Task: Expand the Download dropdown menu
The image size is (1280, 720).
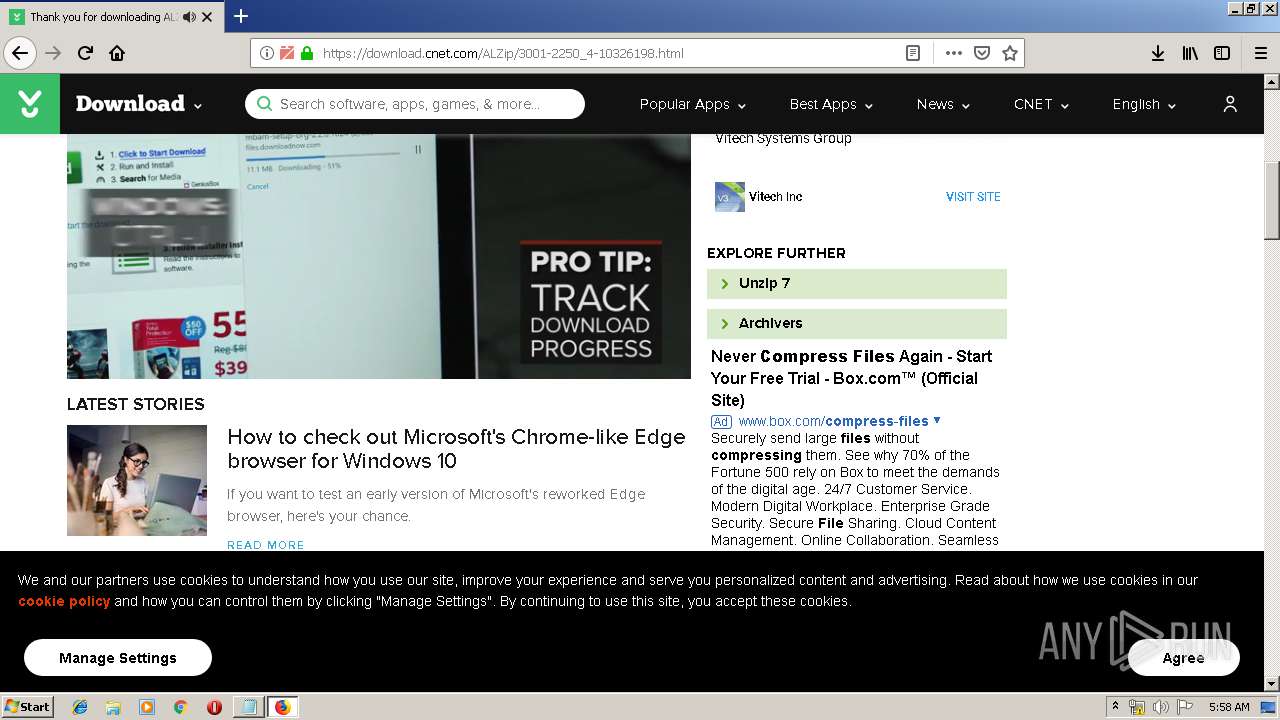Action: tap(139, 104)
